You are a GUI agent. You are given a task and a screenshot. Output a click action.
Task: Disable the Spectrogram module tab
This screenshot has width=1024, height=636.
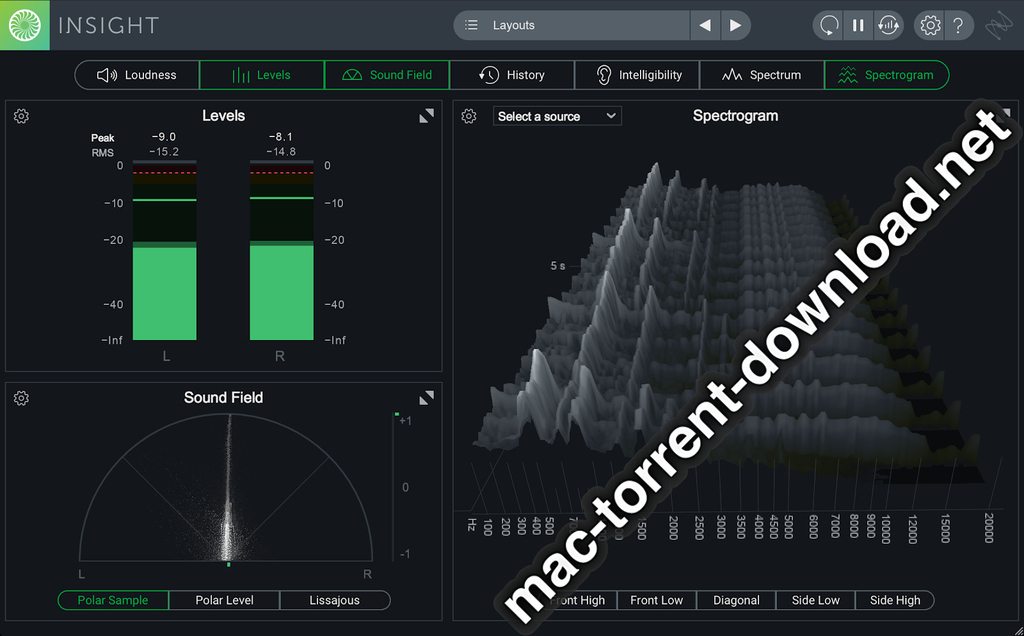pyautogui.click(x=886, y=75)
